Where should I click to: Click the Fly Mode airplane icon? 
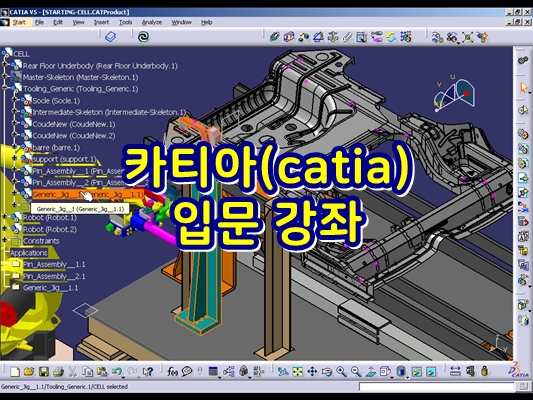(x=283, y=371)
